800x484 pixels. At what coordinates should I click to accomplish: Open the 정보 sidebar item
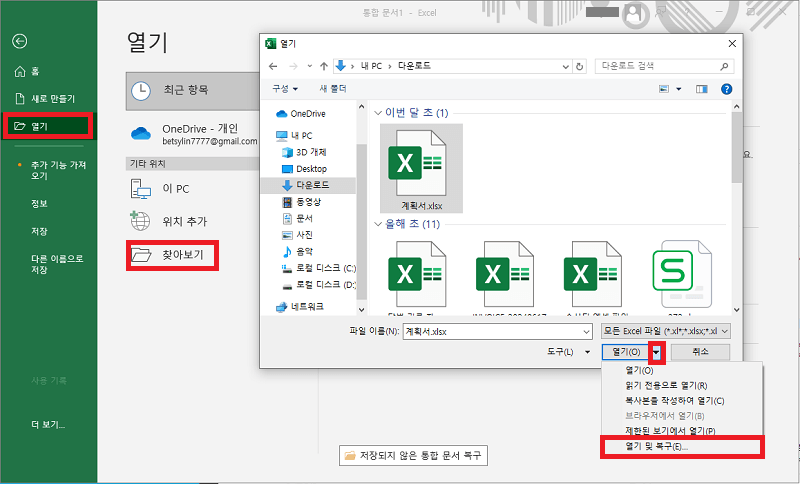pos(39,203)
